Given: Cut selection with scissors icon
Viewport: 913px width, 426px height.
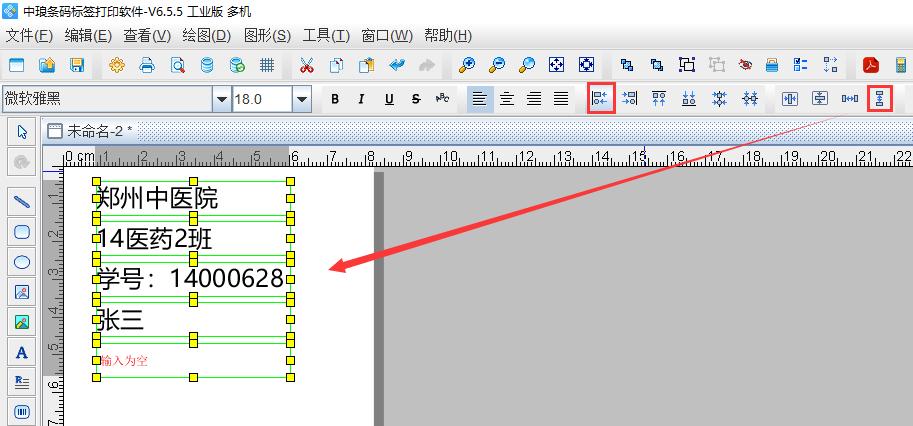Looking at the screenshot, I should 306,65.
